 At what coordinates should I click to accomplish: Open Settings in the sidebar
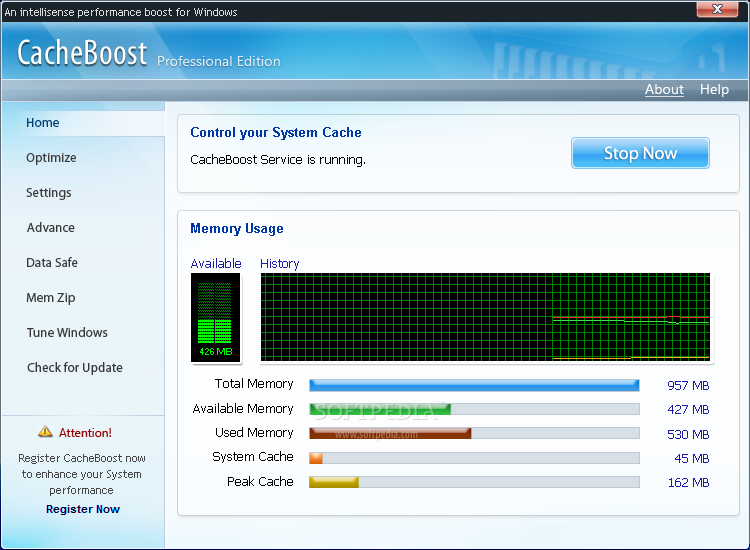tap(48, 193)
